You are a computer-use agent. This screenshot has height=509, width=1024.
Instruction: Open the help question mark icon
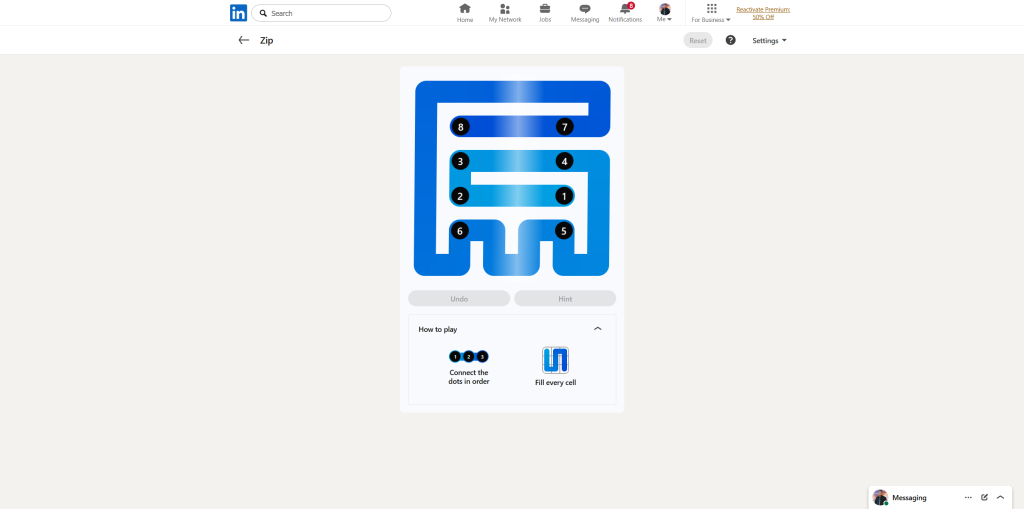tap(731, 40)
